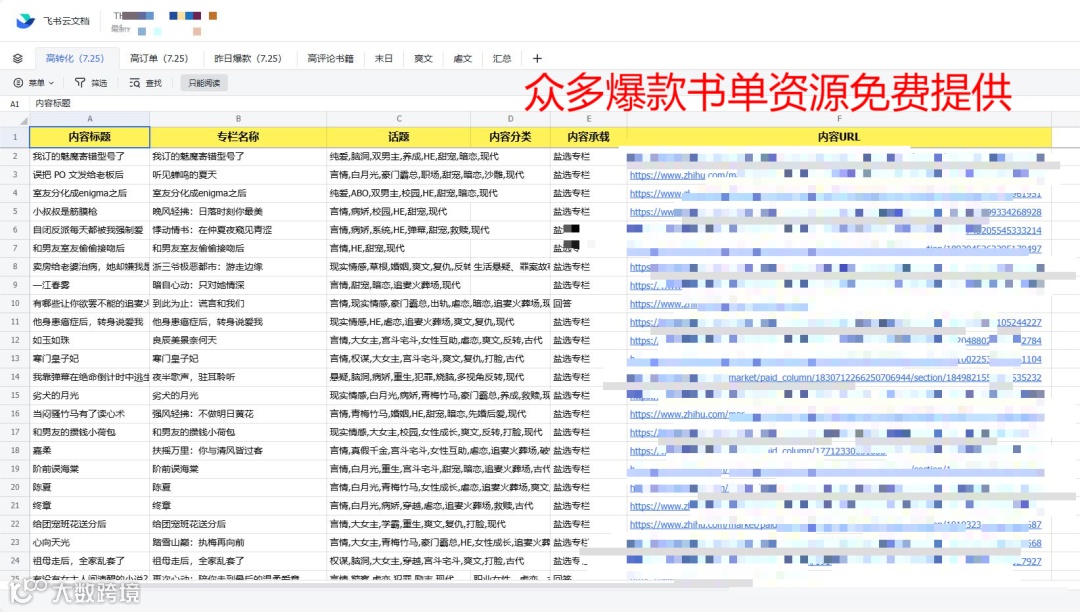Select cell 强风轻拂：不做明日黄花

pos(238,414)
